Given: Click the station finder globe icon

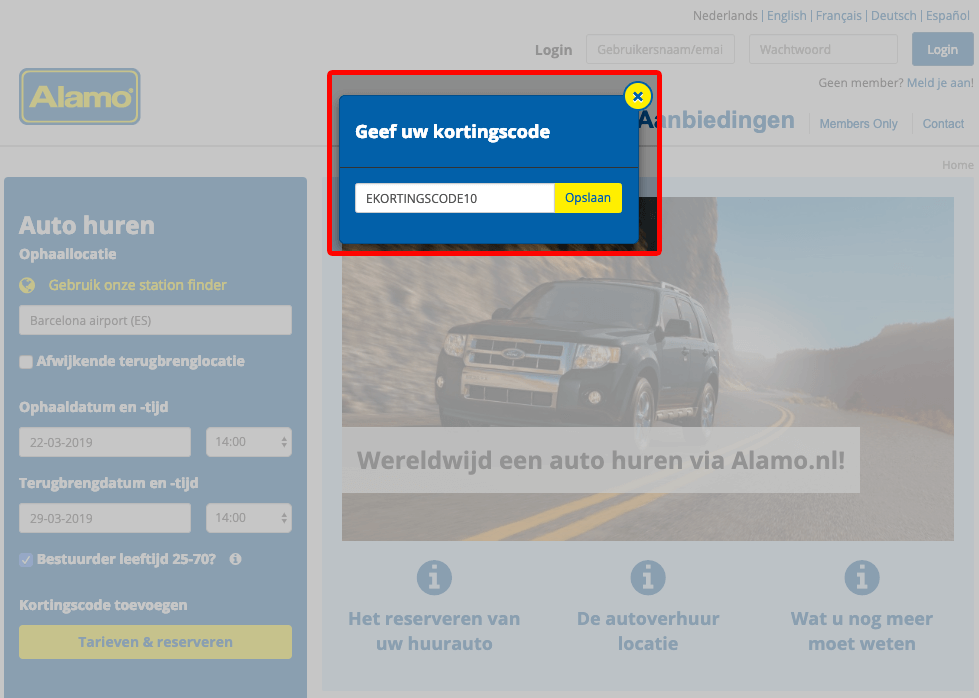Looking at the screenshot, I should pos(27,285).
